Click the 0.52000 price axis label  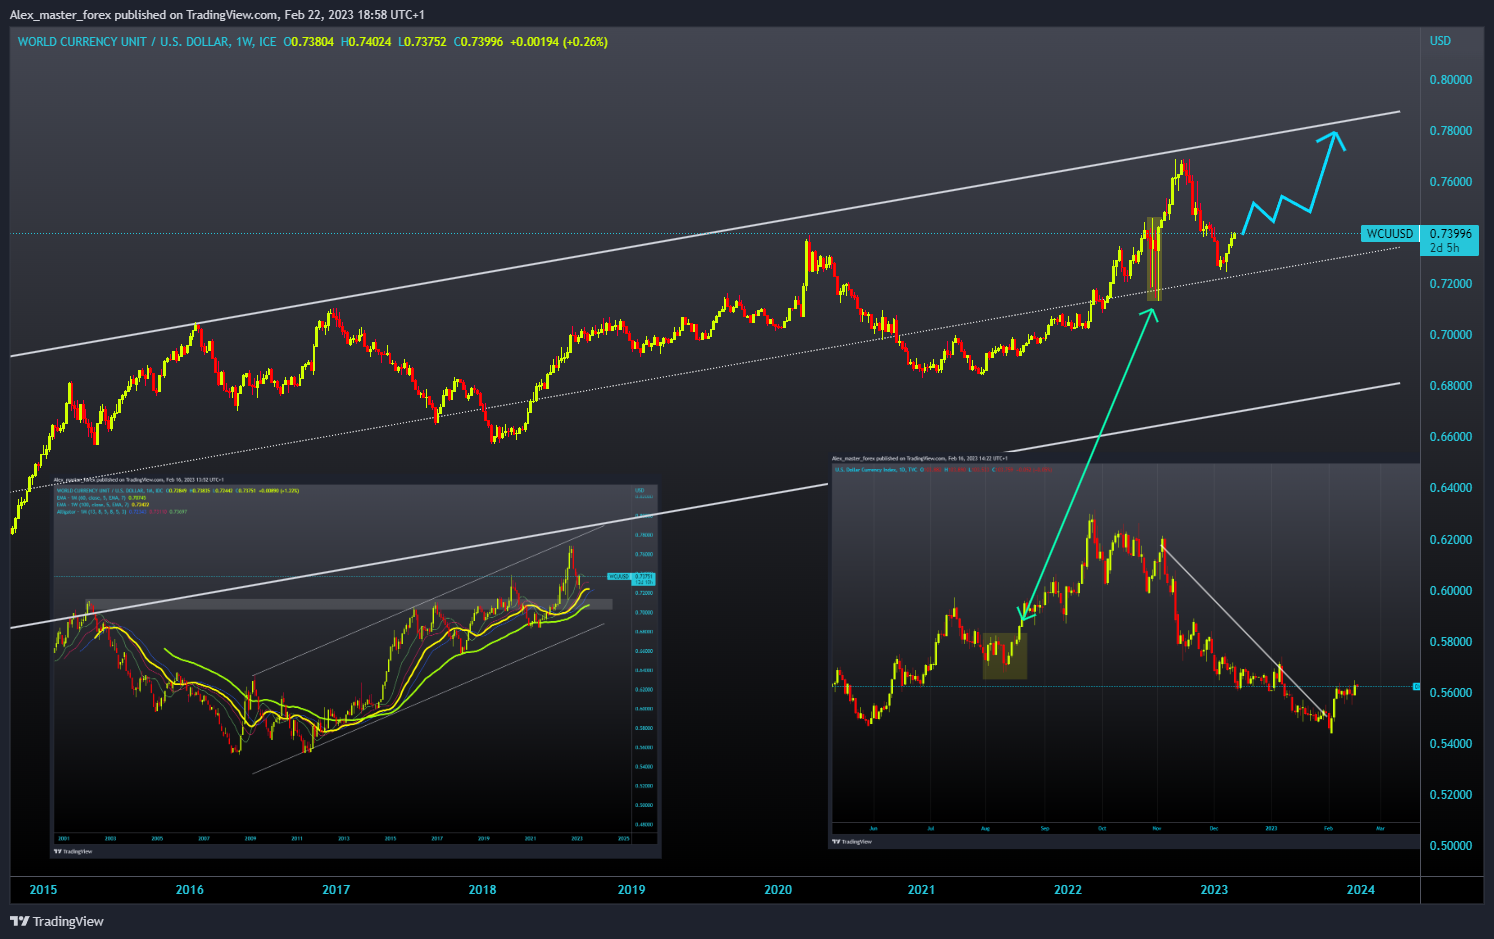1450,795
